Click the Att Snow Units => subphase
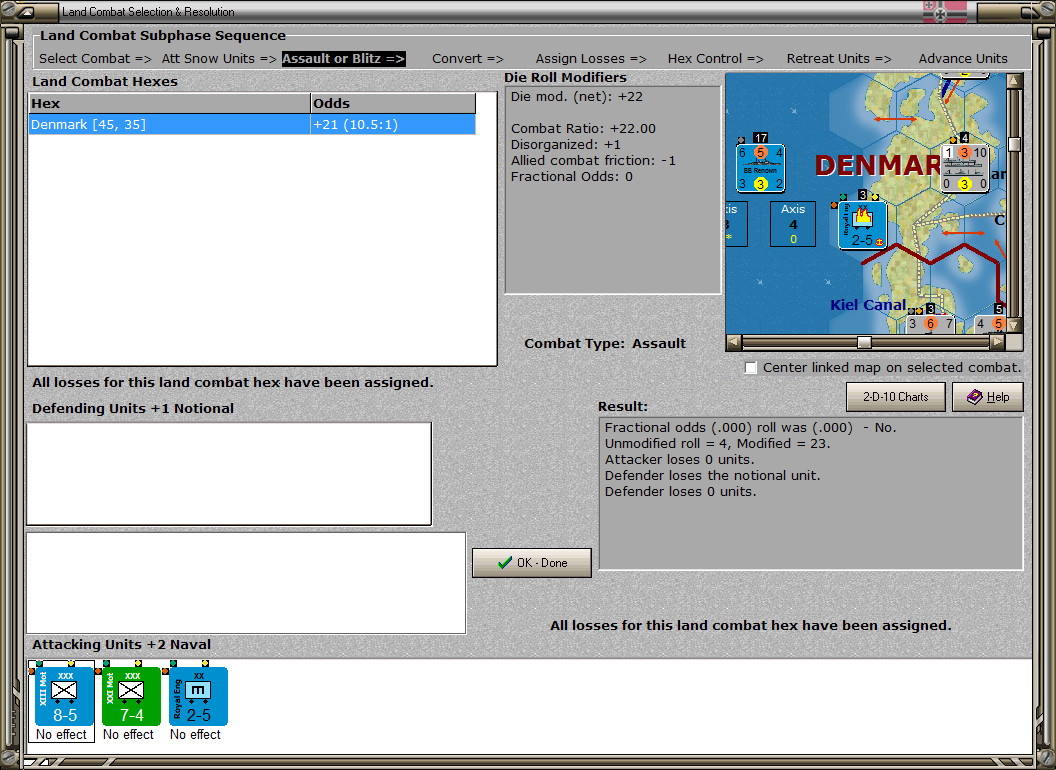 pos(219,59)
